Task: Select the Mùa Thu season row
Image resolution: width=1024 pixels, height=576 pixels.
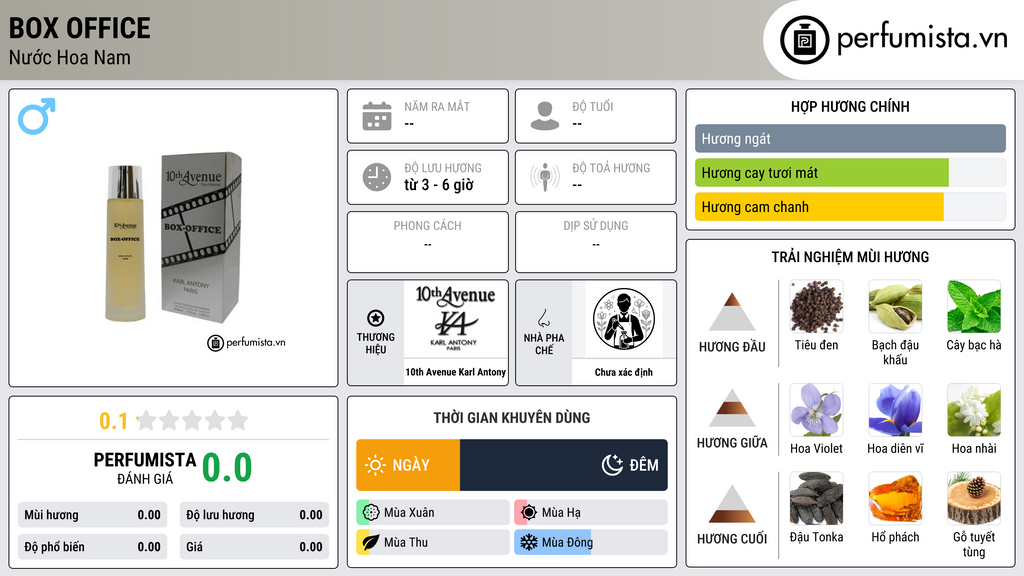Action: [x=433, y=542]
